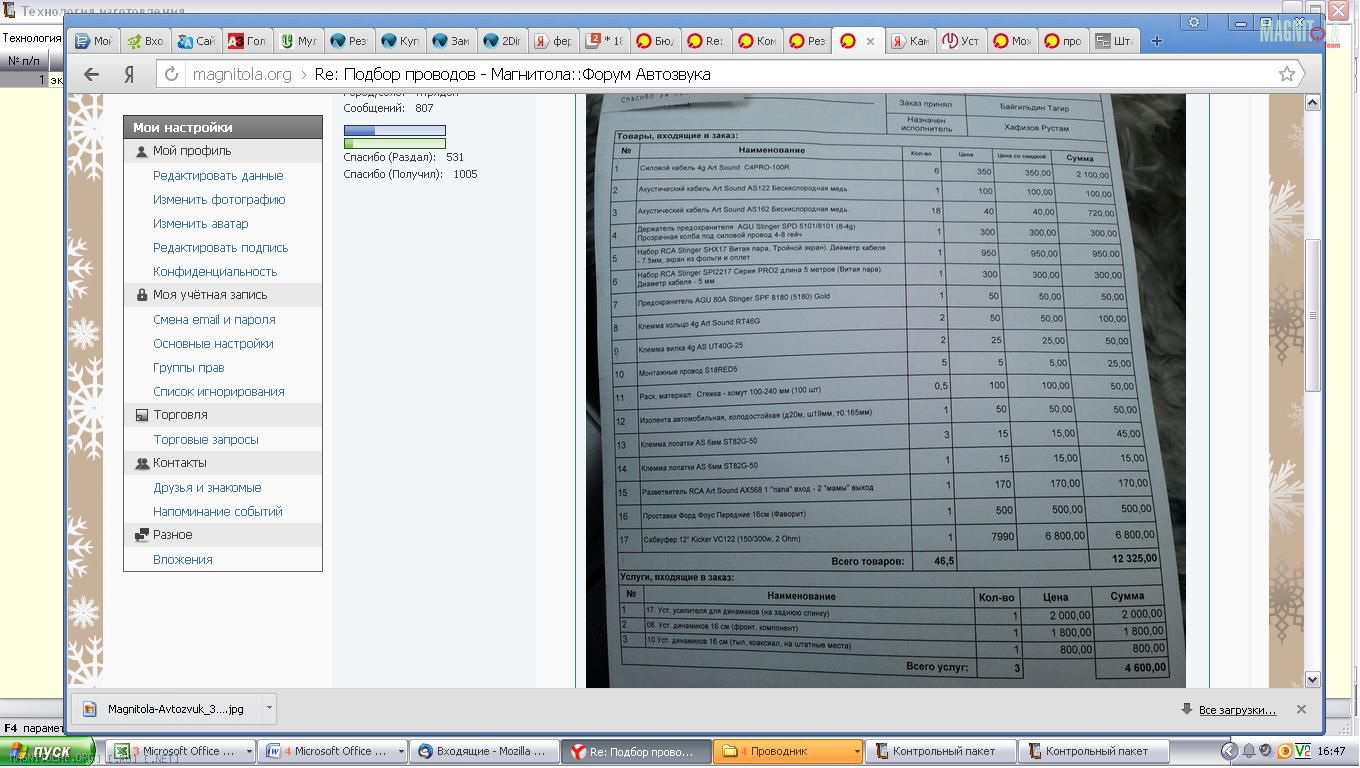1360x768 pixels.
Task: Switch to the 'Ком' forum tab
Action: (757, 41)
